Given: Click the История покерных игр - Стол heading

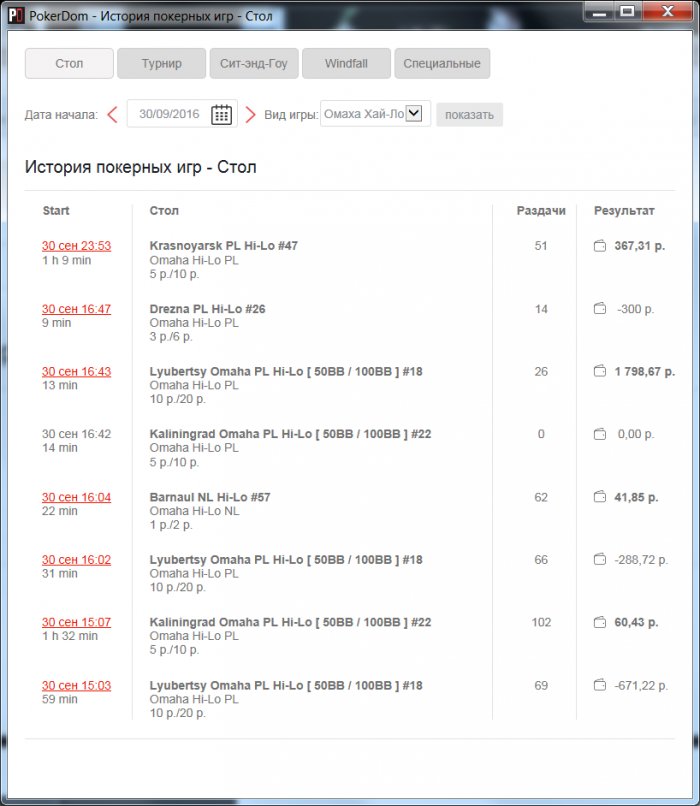Looking at the screenshot, I should pos(141,167).
